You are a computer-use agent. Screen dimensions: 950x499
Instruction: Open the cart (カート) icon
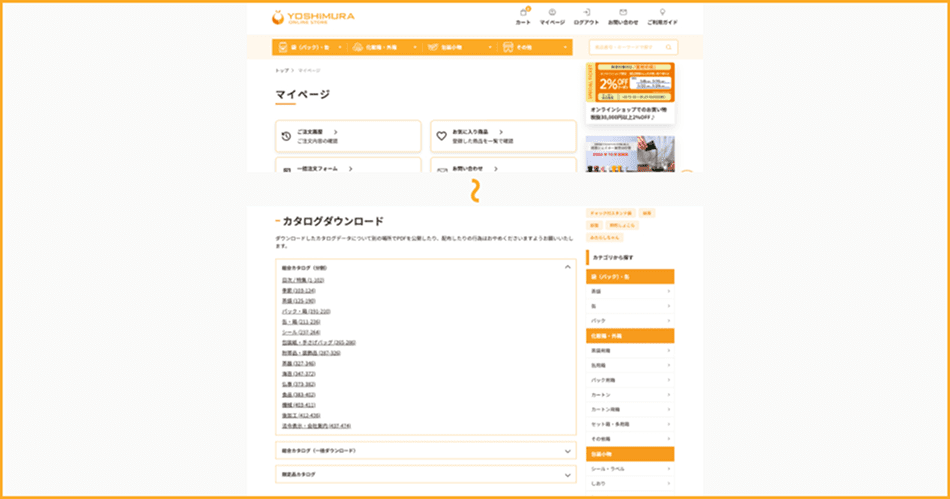coord(523,15)
